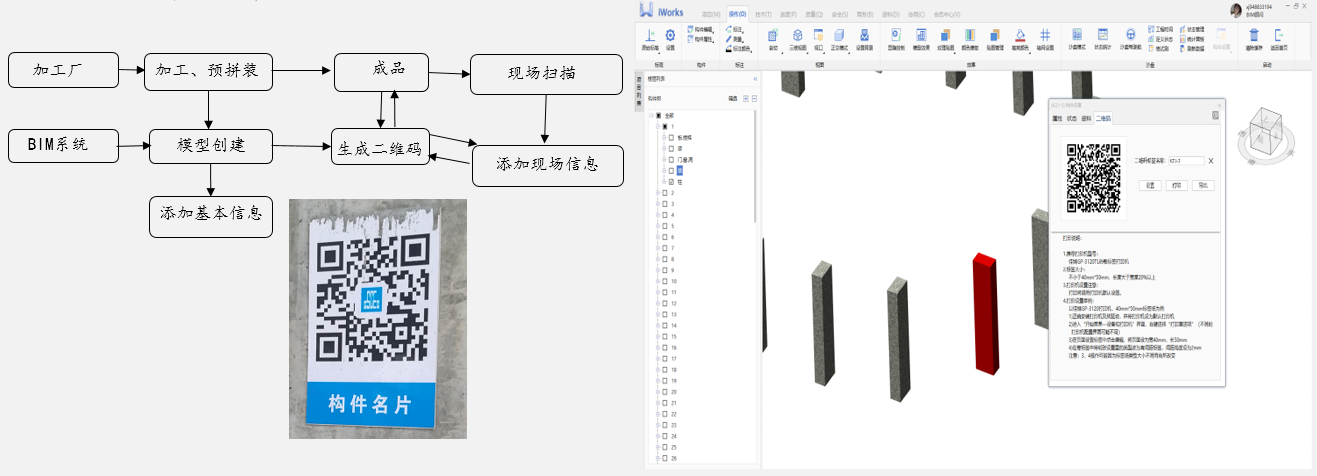
Task: Open the 项目(M) ribbon tab
Action: coord(711,14)
